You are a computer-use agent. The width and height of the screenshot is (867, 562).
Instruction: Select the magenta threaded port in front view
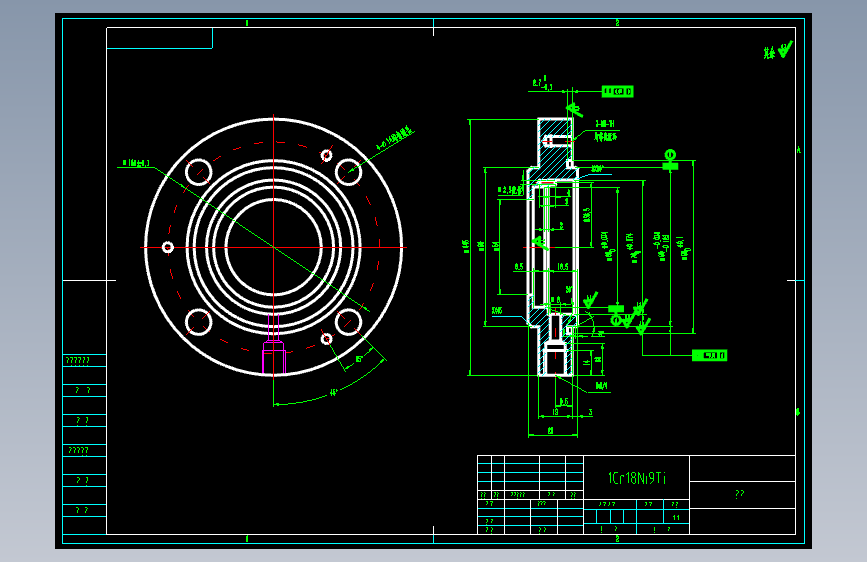[x=274, y=346]
